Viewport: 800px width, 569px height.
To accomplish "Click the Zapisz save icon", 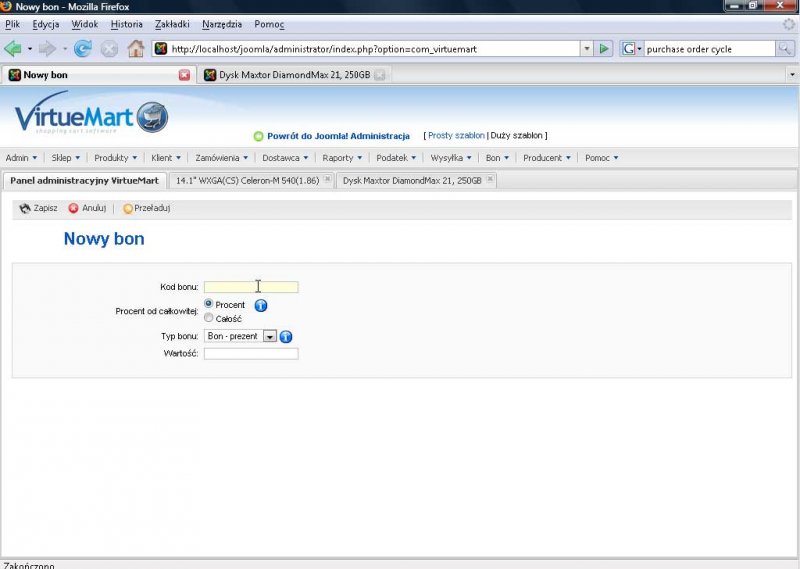I will 25,209.
